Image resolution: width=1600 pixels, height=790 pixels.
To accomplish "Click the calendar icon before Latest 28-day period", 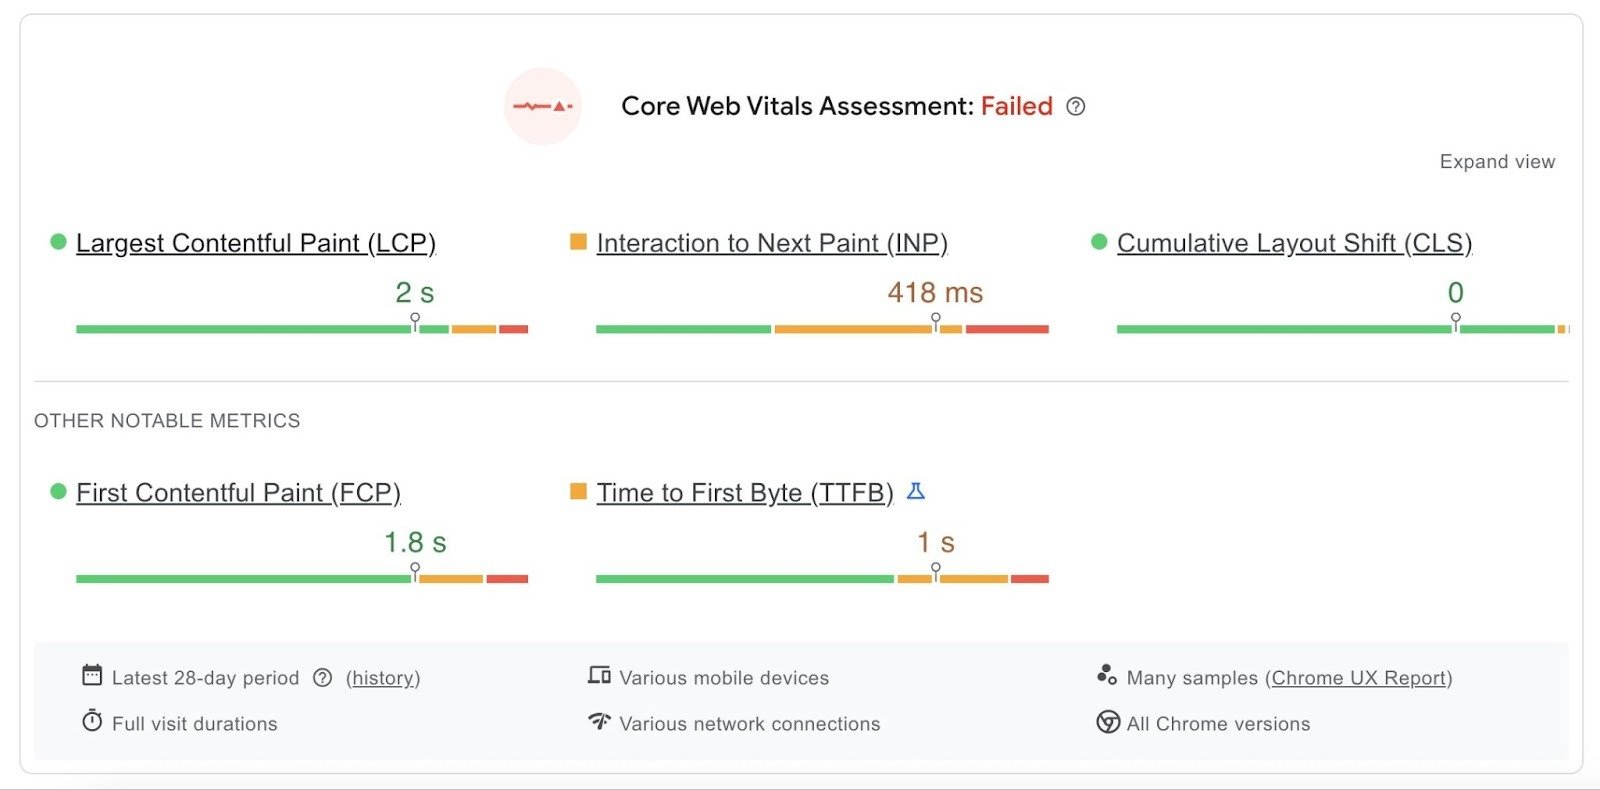I will coord(92,676).
